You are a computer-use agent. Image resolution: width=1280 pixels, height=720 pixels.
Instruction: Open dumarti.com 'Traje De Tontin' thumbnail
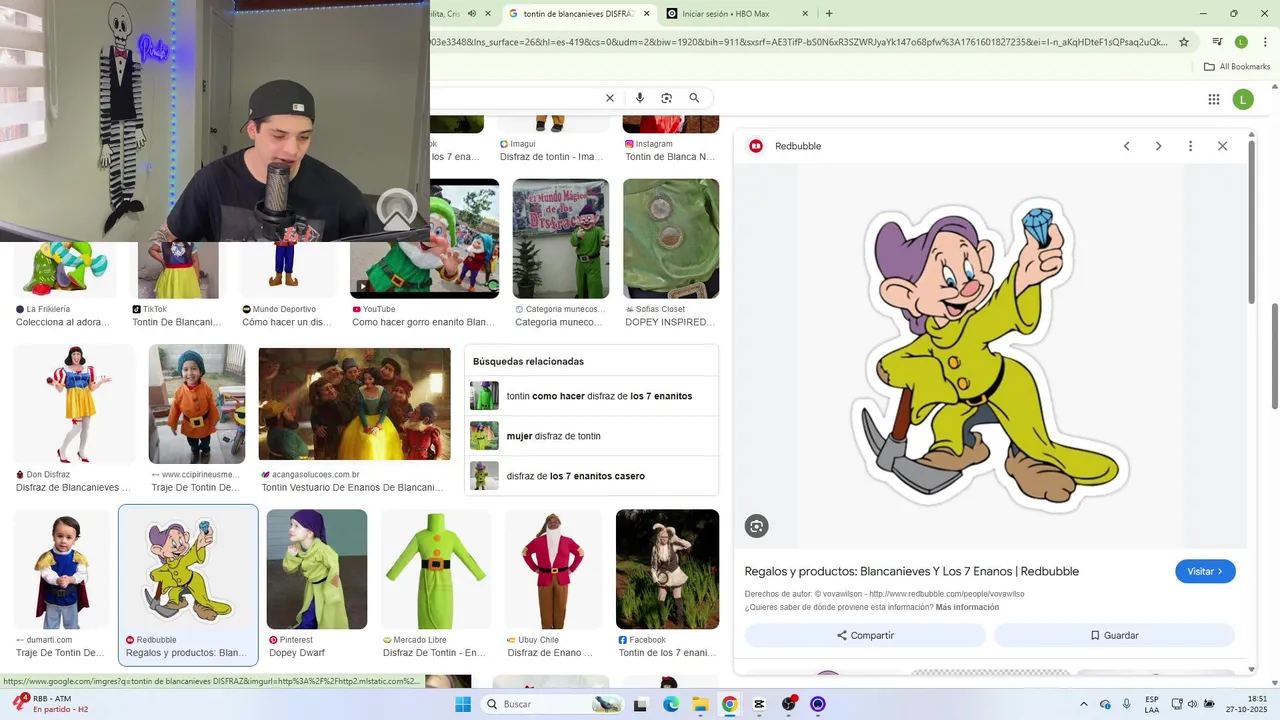[x=61, y=570]
